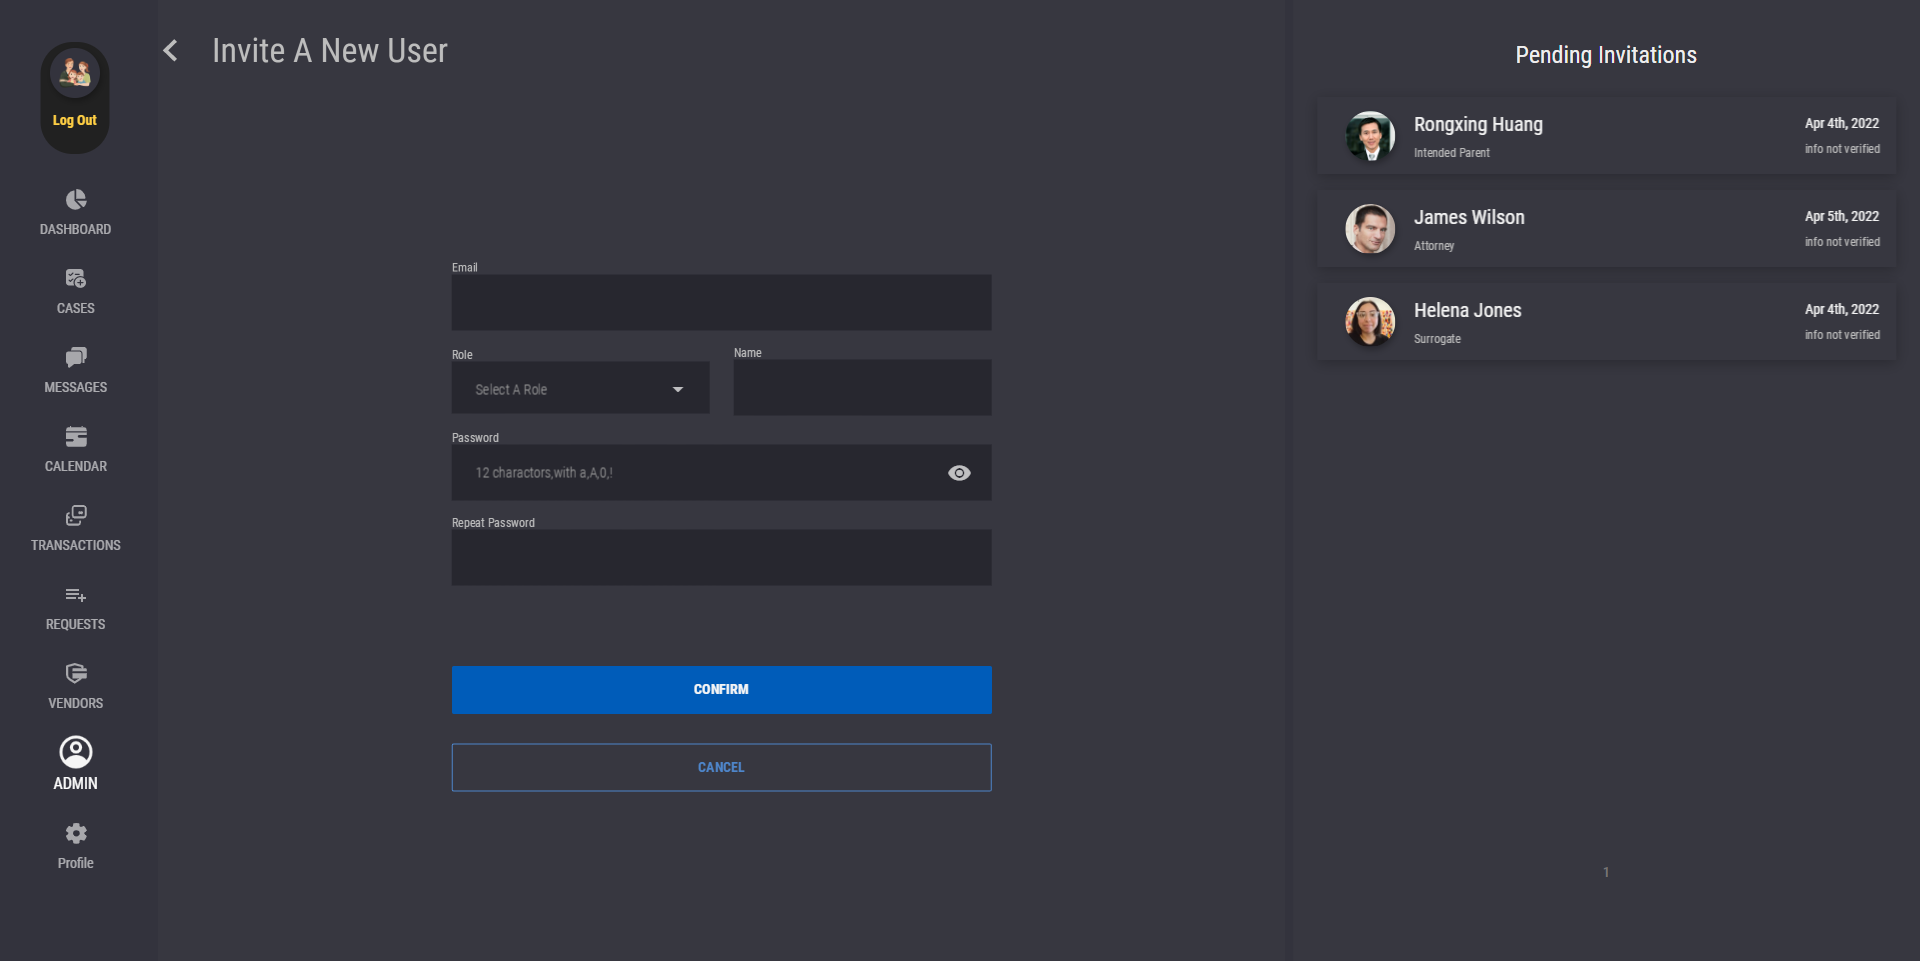Expand the Select A Role dropdown
The height and width of the screenshot is (961, 1920).
tap(580, 389)
